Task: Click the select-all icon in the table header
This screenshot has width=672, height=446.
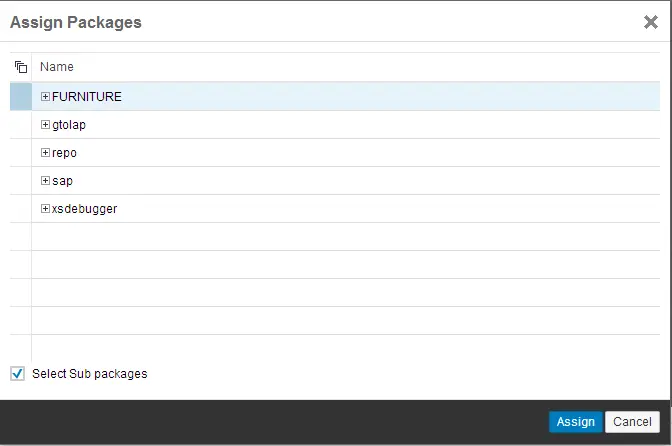Action: 21,68
